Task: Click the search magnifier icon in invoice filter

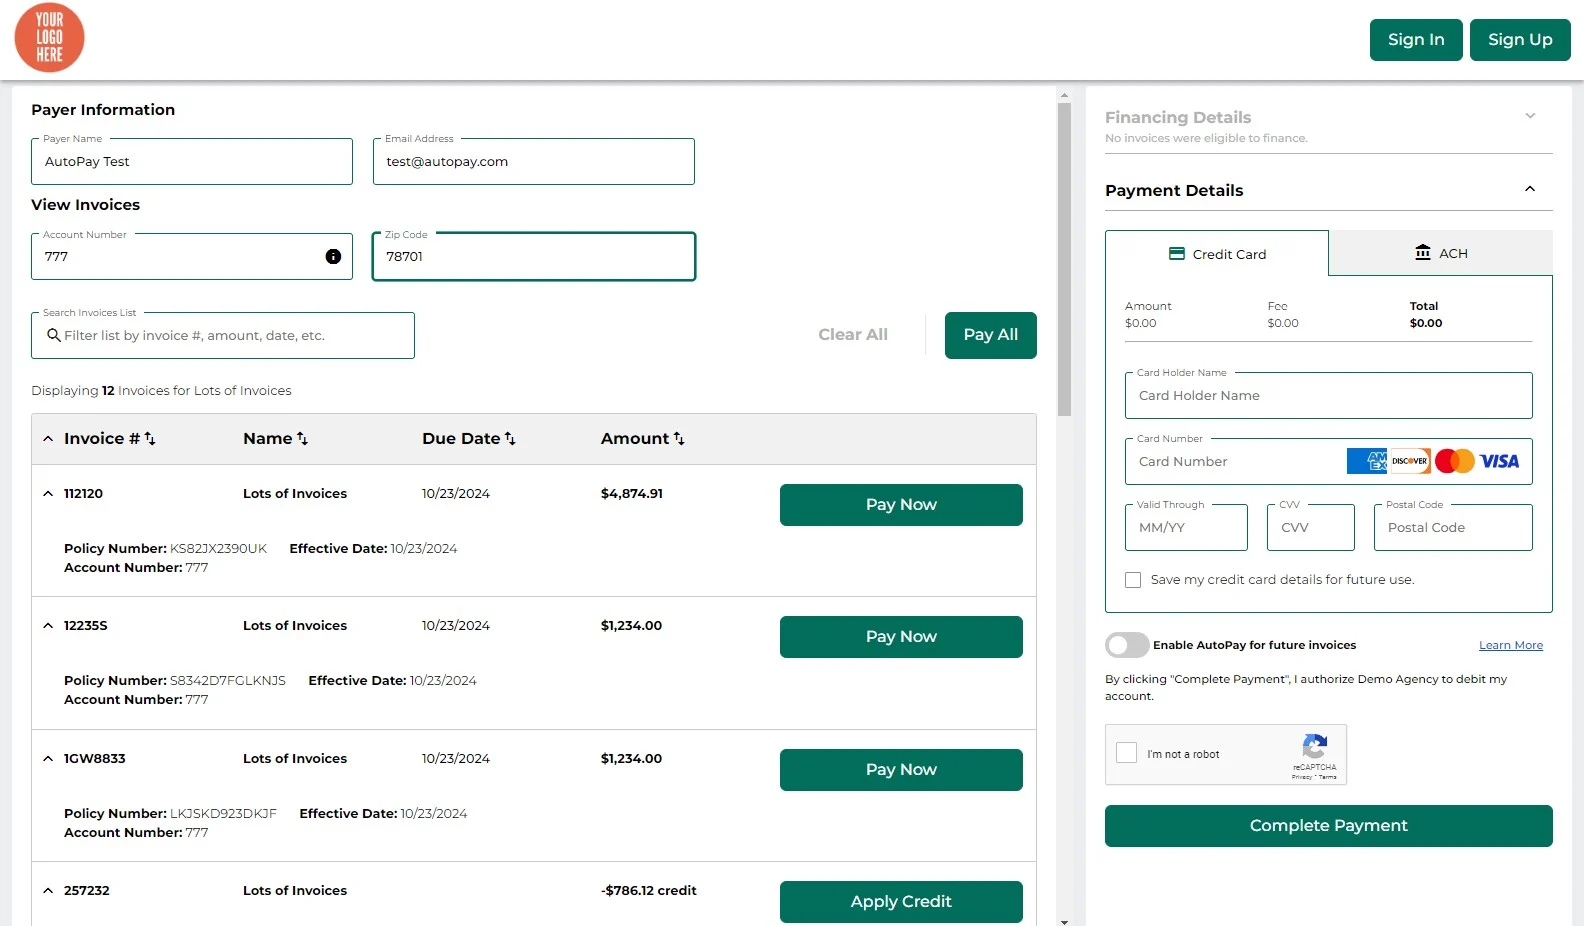Action: click(54, 335)
